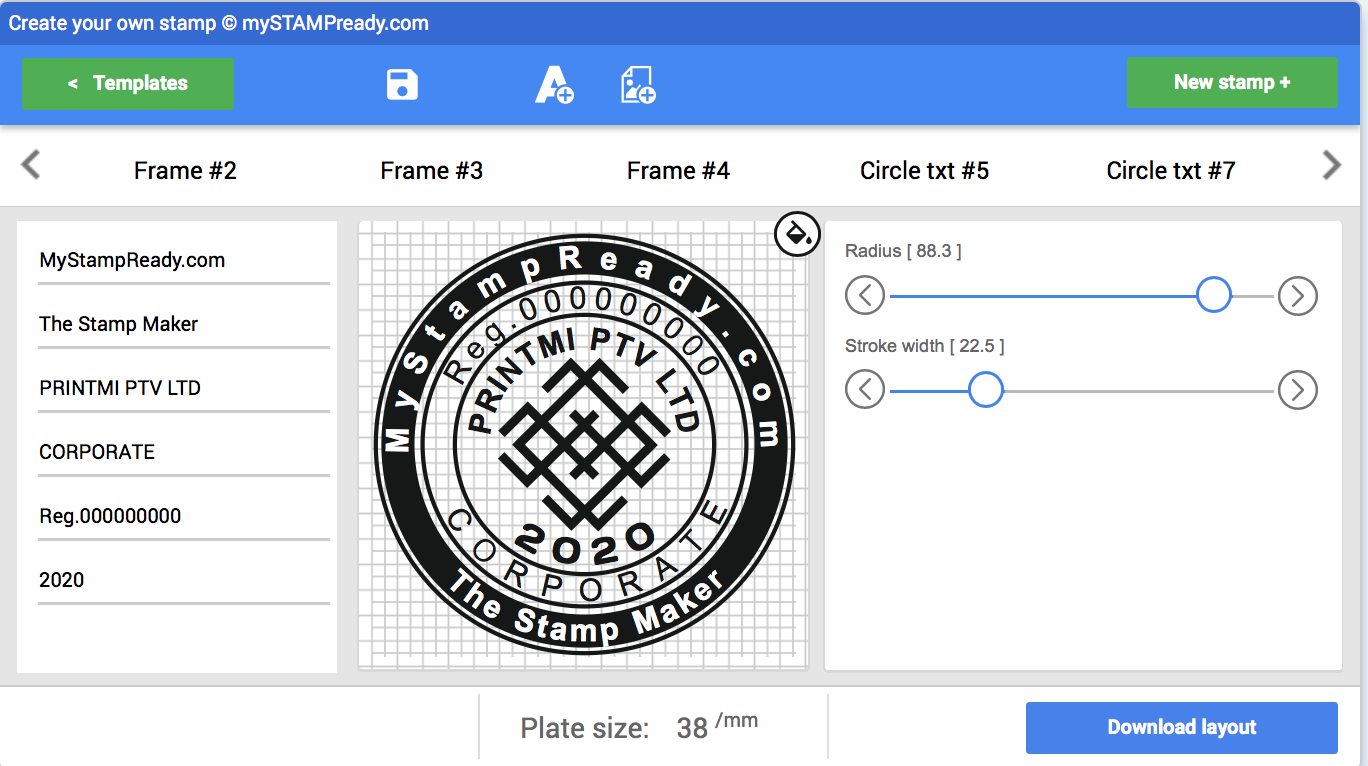Increase Stroke width with right arrow
Screen dimensions: 1368x766
1297,389
